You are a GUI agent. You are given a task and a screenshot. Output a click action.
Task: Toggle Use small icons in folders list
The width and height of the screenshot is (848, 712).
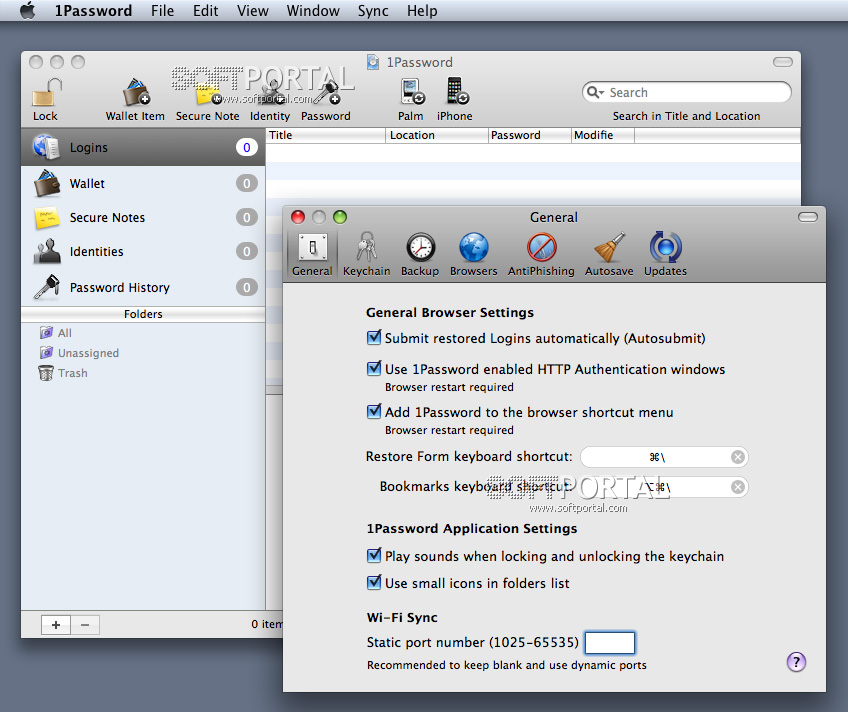click(374, 583)
